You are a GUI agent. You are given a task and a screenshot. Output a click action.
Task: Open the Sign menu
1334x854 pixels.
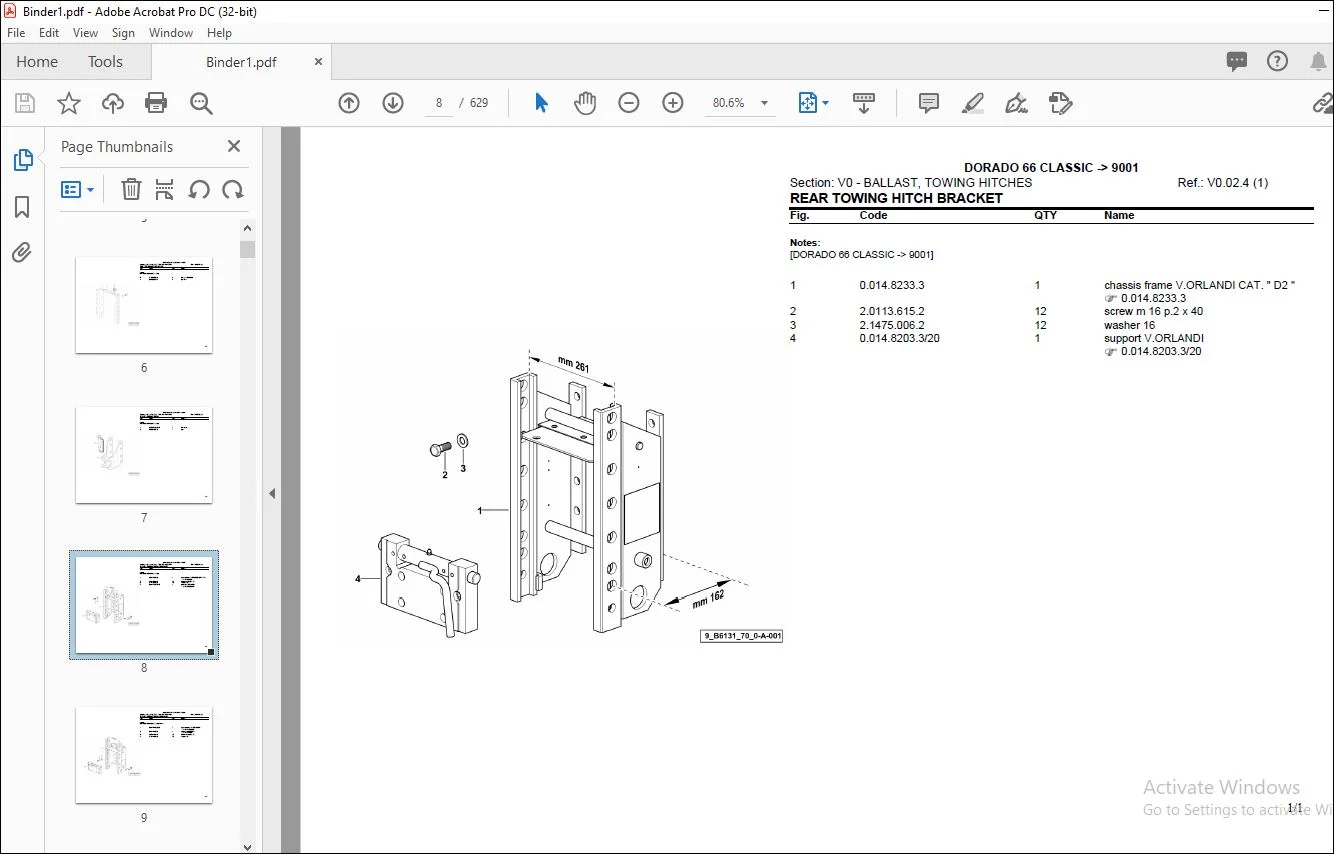click(x=123, y=33)
